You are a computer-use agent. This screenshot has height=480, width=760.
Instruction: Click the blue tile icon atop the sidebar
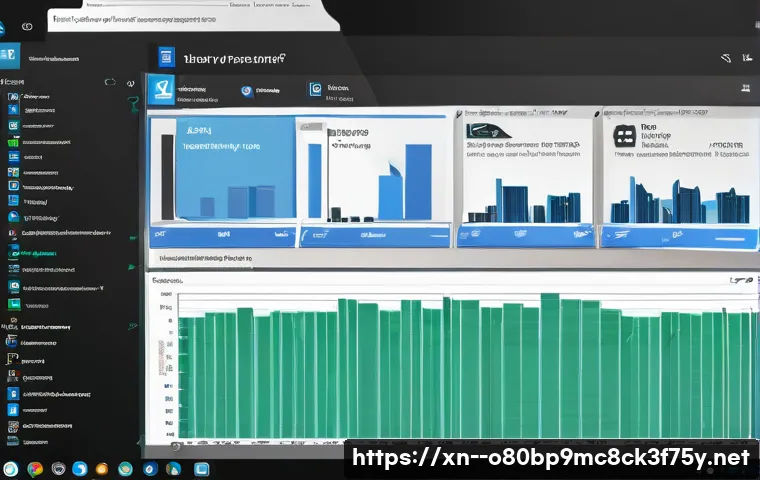point(8,56)
